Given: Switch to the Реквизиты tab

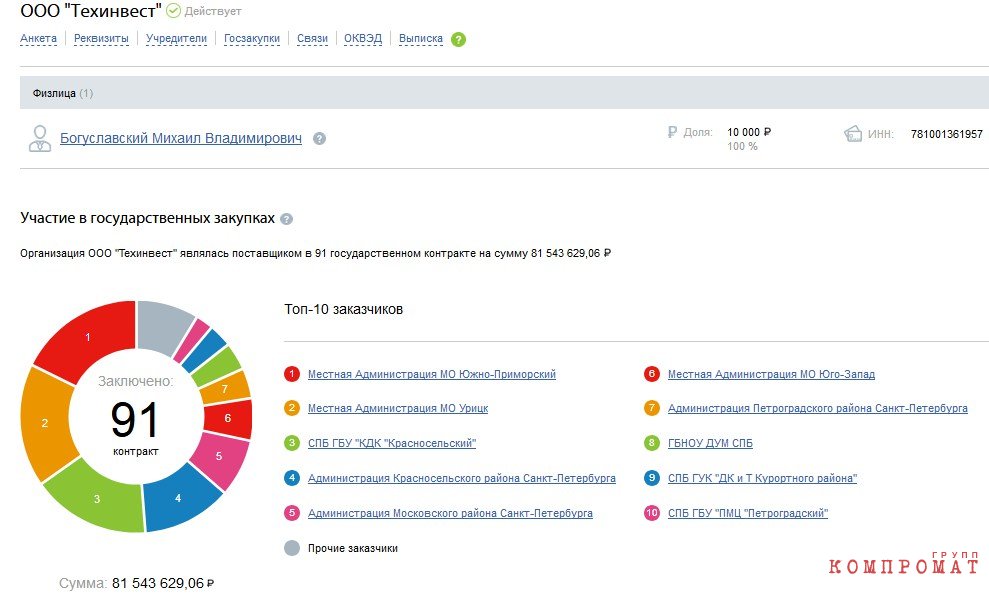Looking at the screenshot, I should pyautogui.click(x=101, y=38).
